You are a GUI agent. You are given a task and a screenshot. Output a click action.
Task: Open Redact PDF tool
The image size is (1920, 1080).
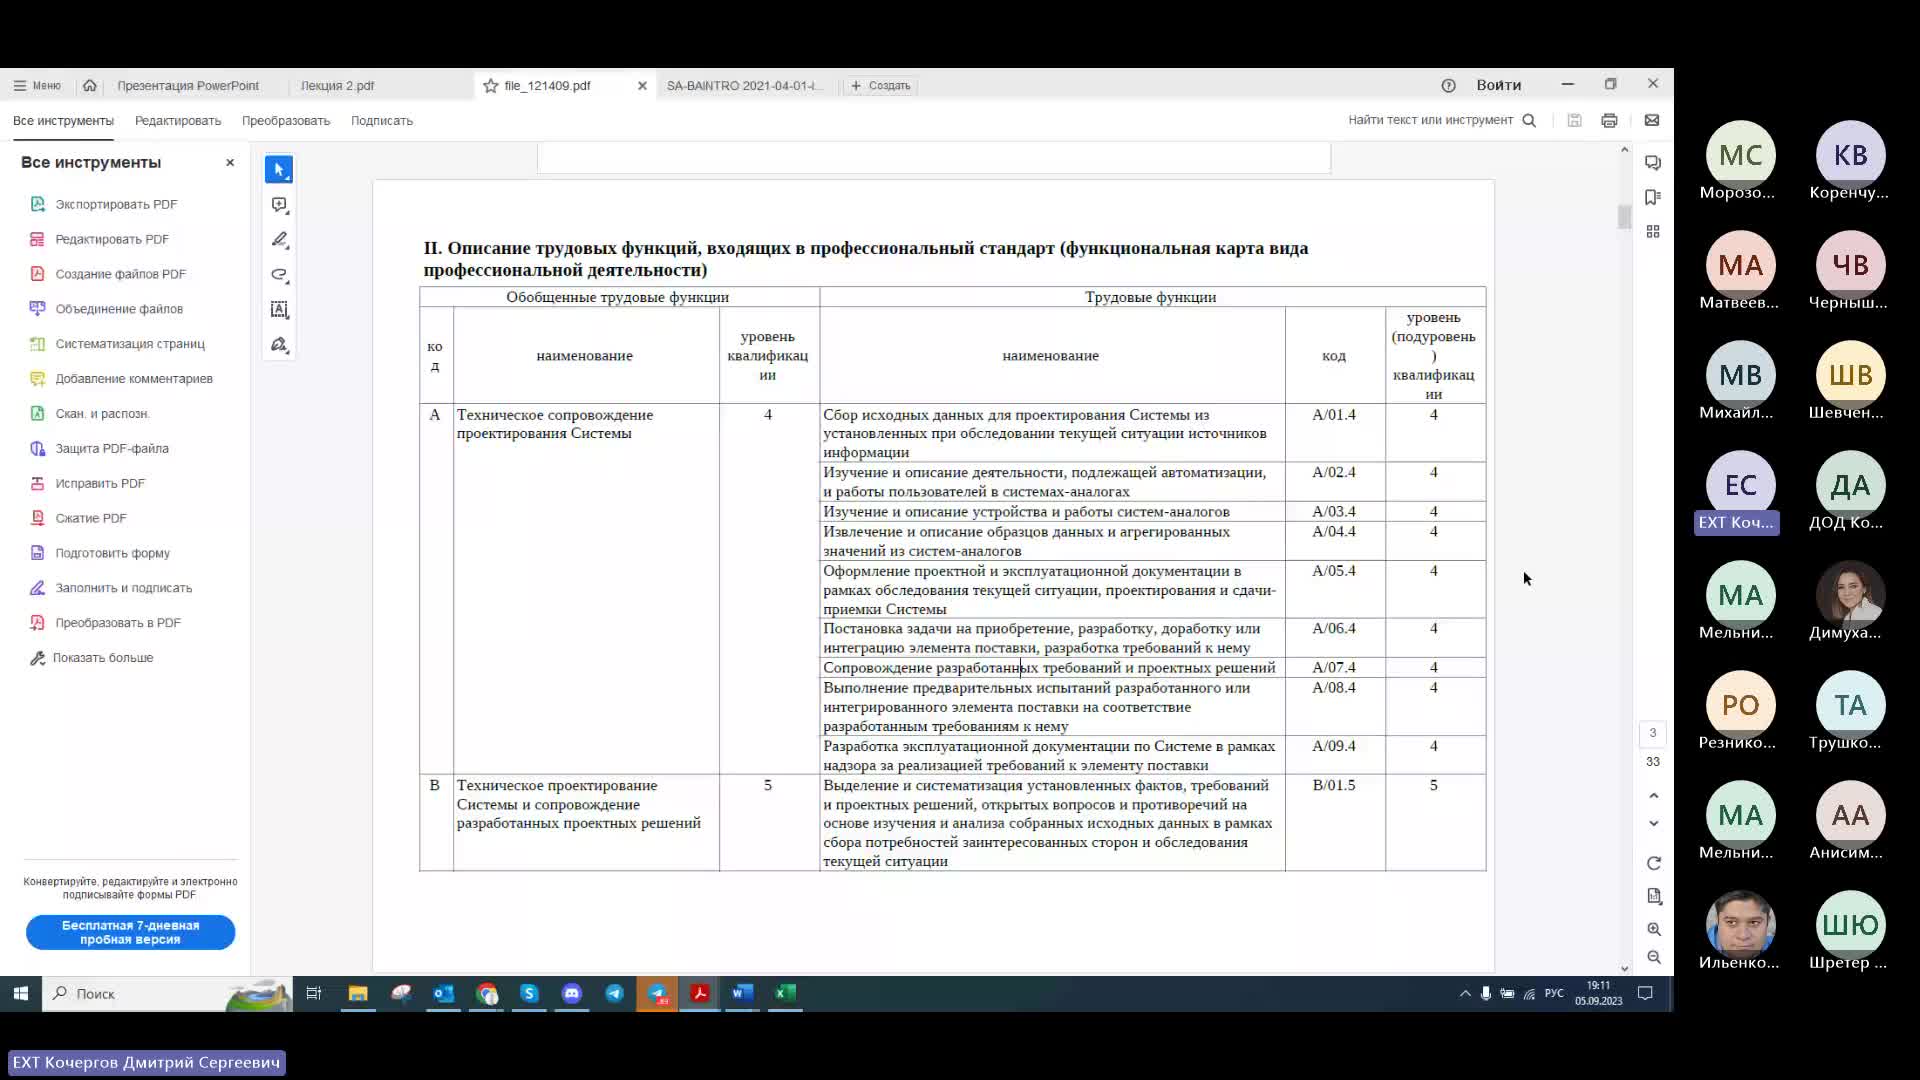tap(100, 483)
